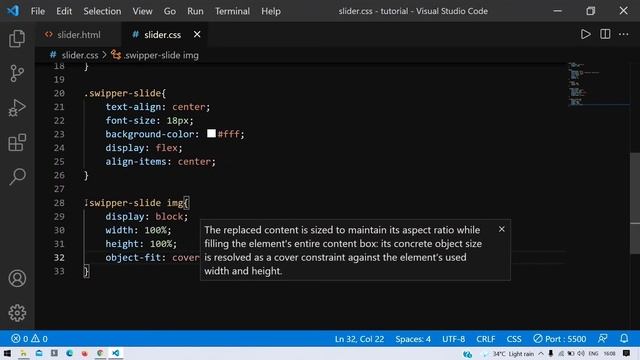Click the feedback icon in status bar
Screen dimensions: 640x360
(602, 338)
